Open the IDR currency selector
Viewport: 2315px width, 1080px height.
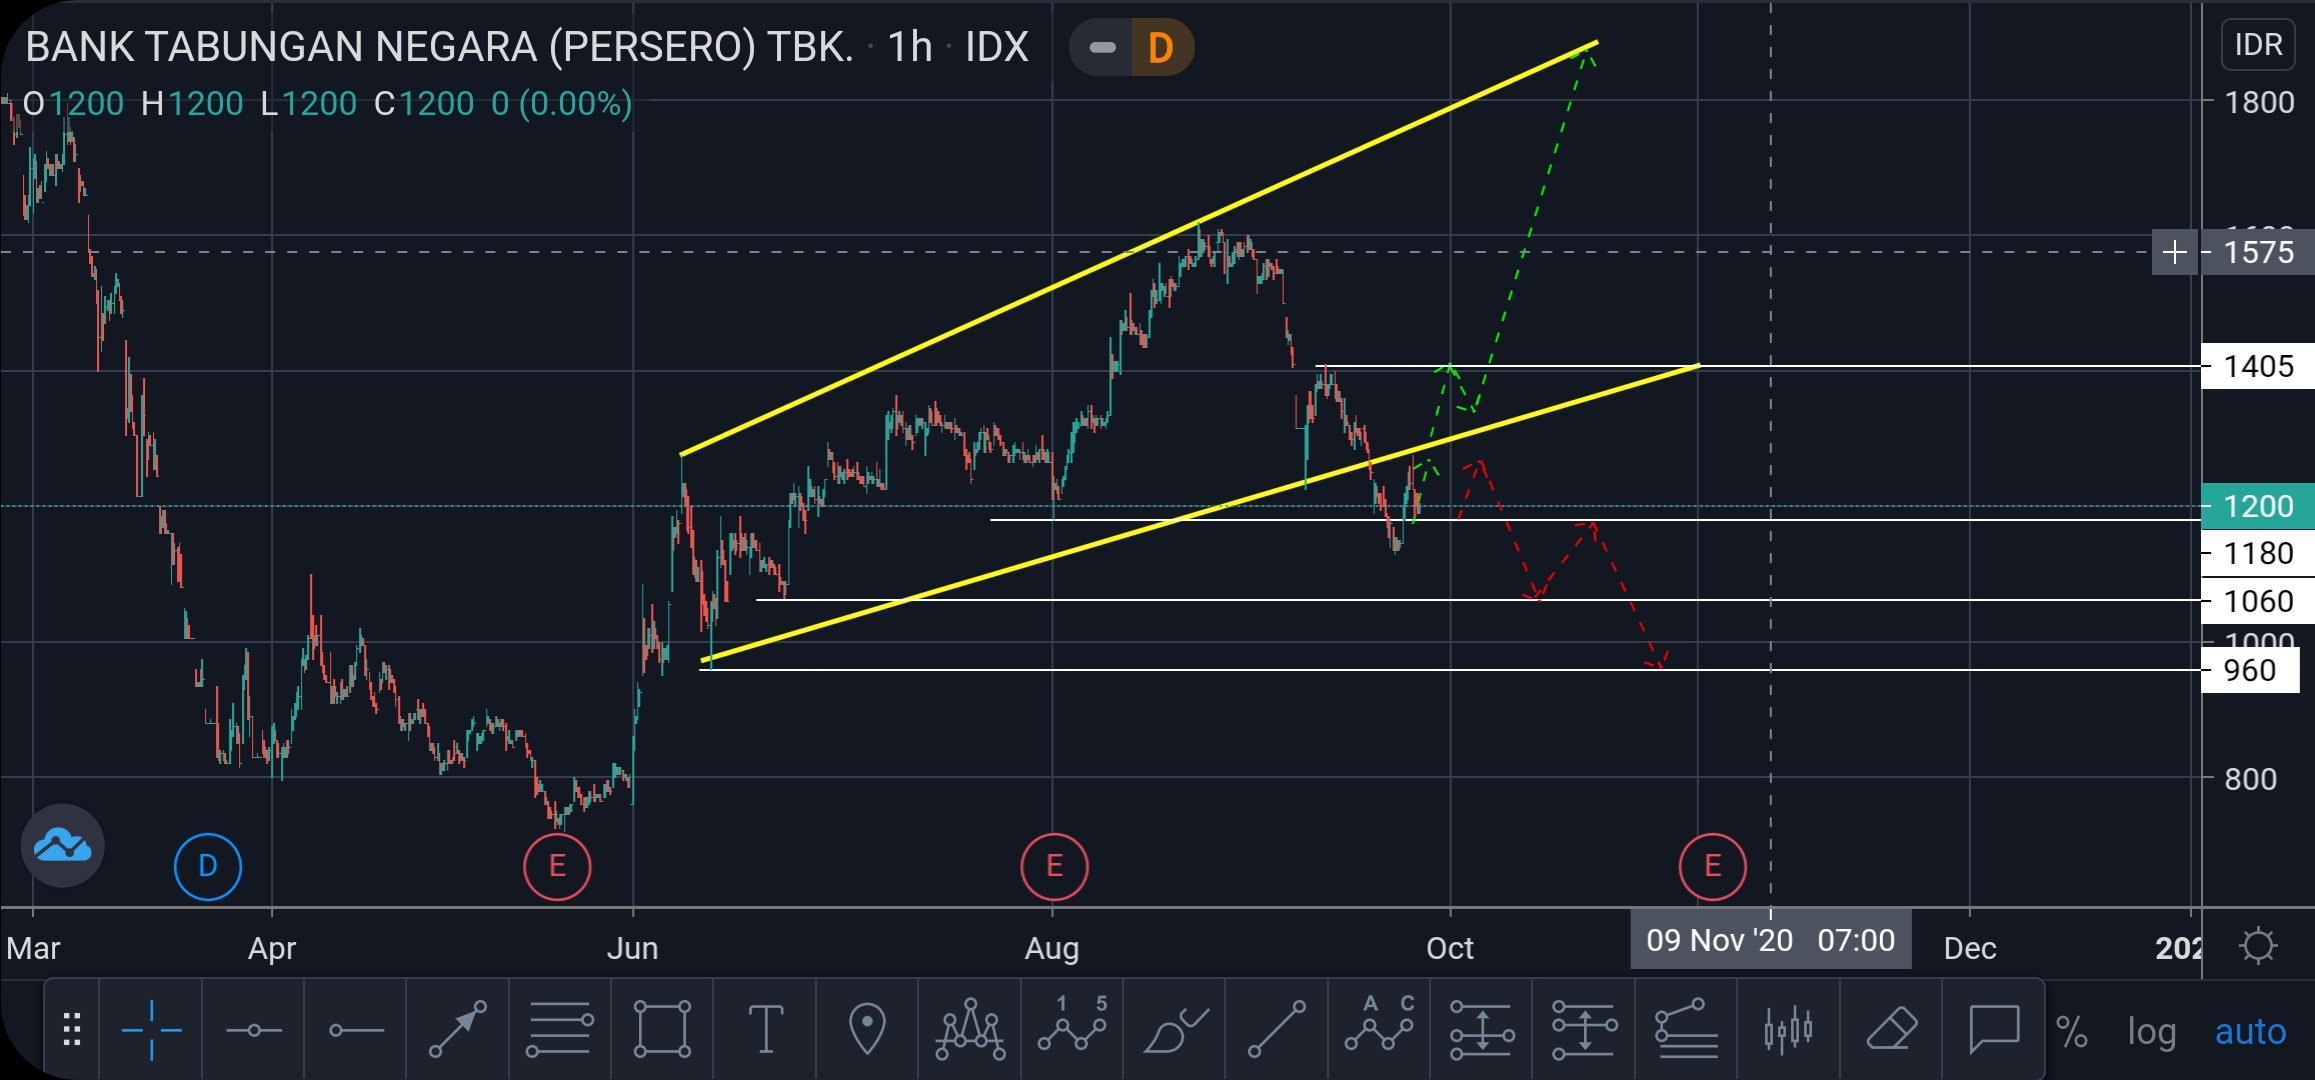click(x=2258, y=45)
